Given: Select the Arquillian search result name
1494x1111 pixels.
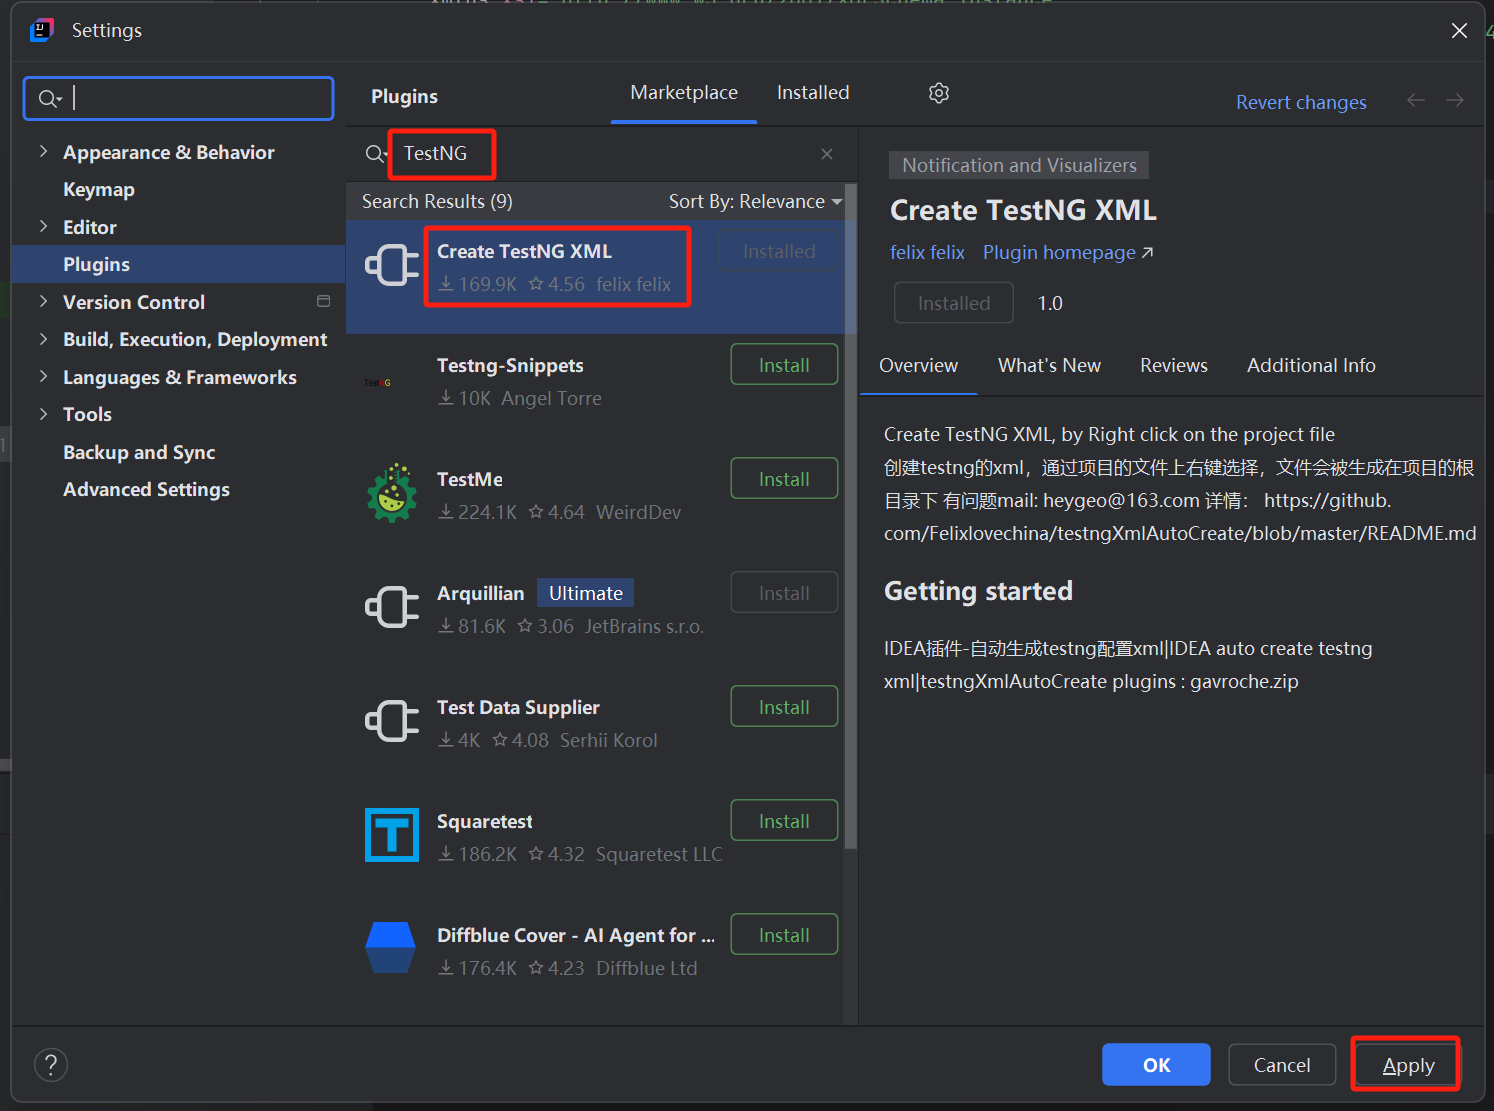Looking at the screenshot, I should point(480,594).
